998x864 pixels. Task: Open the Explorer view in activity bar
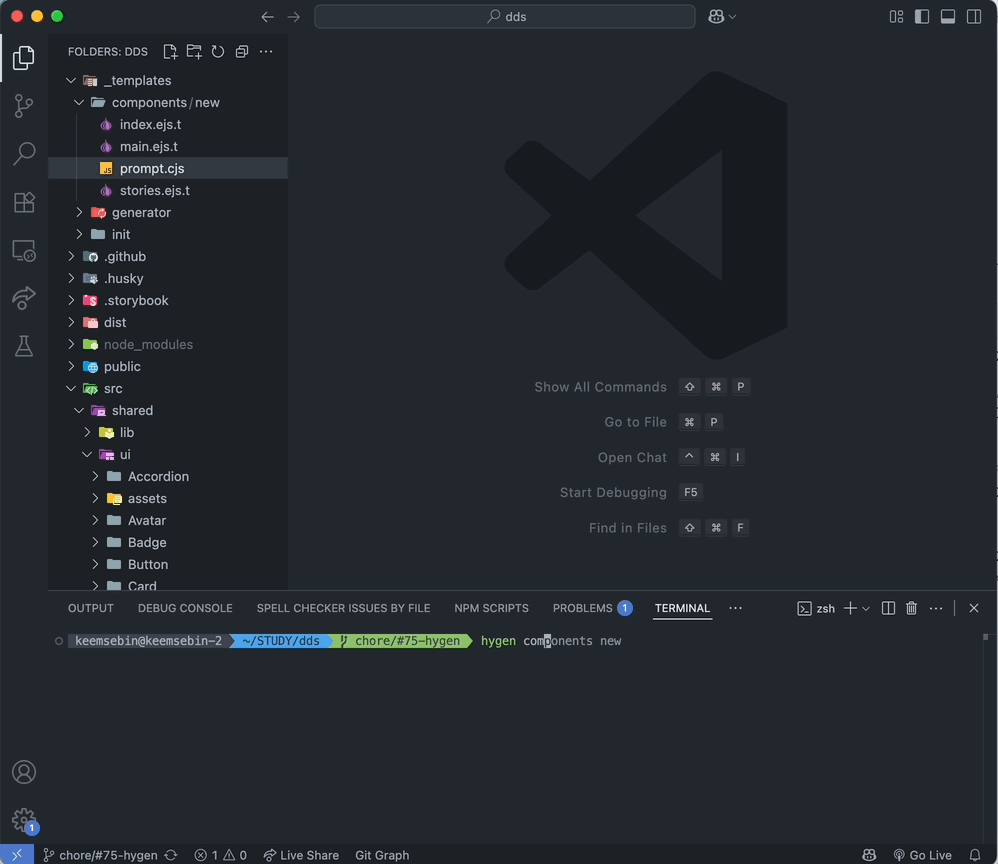[x=24, y=58]
